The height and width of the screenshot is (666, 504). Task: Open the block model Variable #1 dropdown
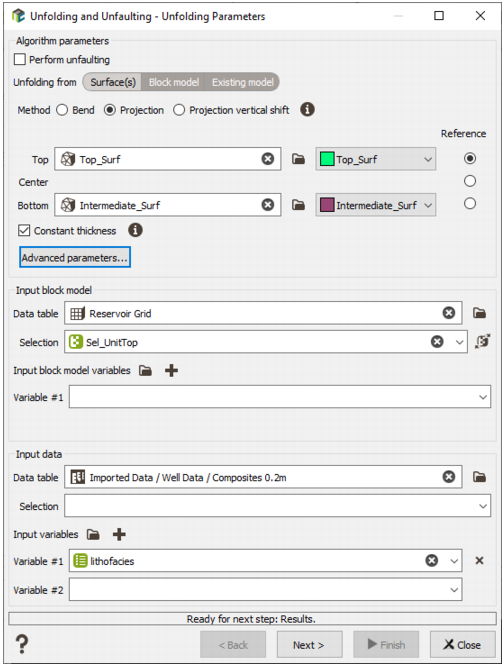280,397
